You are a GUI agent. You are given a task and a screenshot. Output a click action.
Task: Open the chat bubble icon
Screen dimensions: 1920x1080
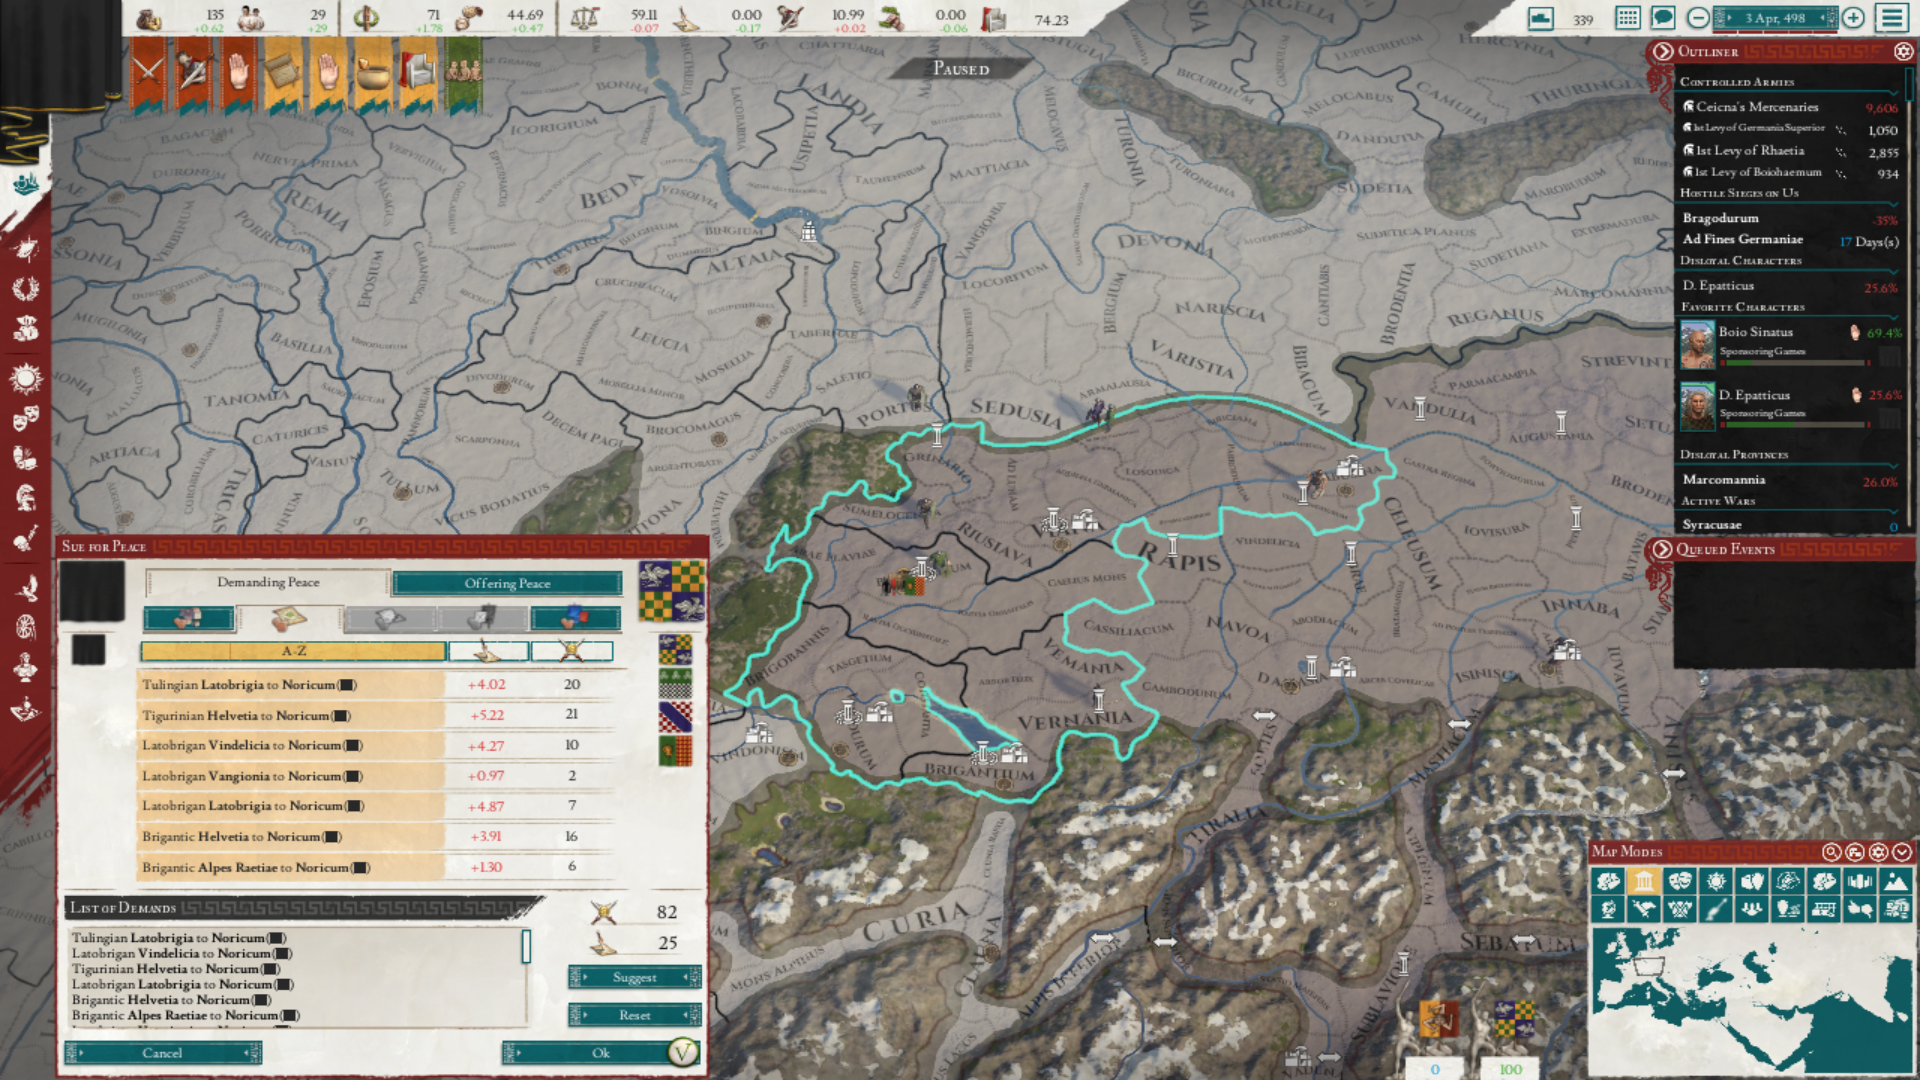click(x=1663, y=18)
